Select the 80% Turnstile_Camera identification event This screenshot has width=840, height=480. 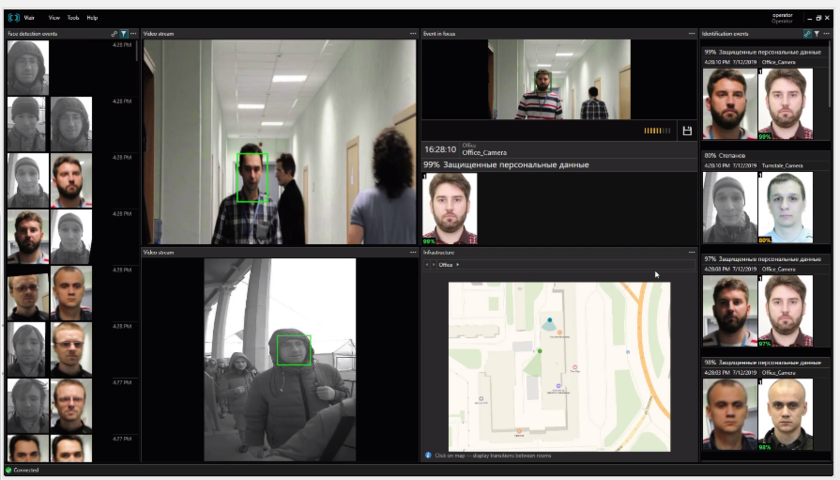click(x=764, y=200)
